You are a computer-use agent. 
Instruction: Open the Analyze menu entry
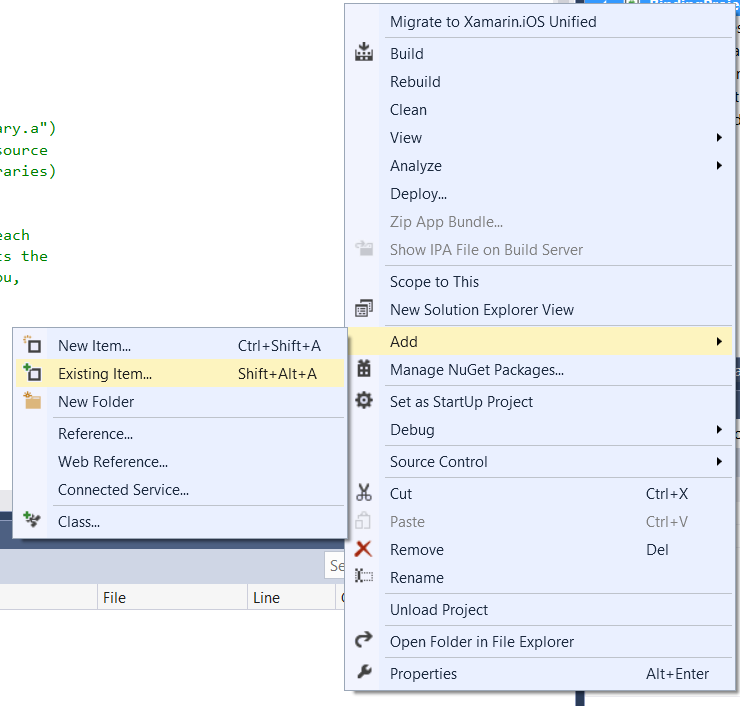[x=538, y=166]
